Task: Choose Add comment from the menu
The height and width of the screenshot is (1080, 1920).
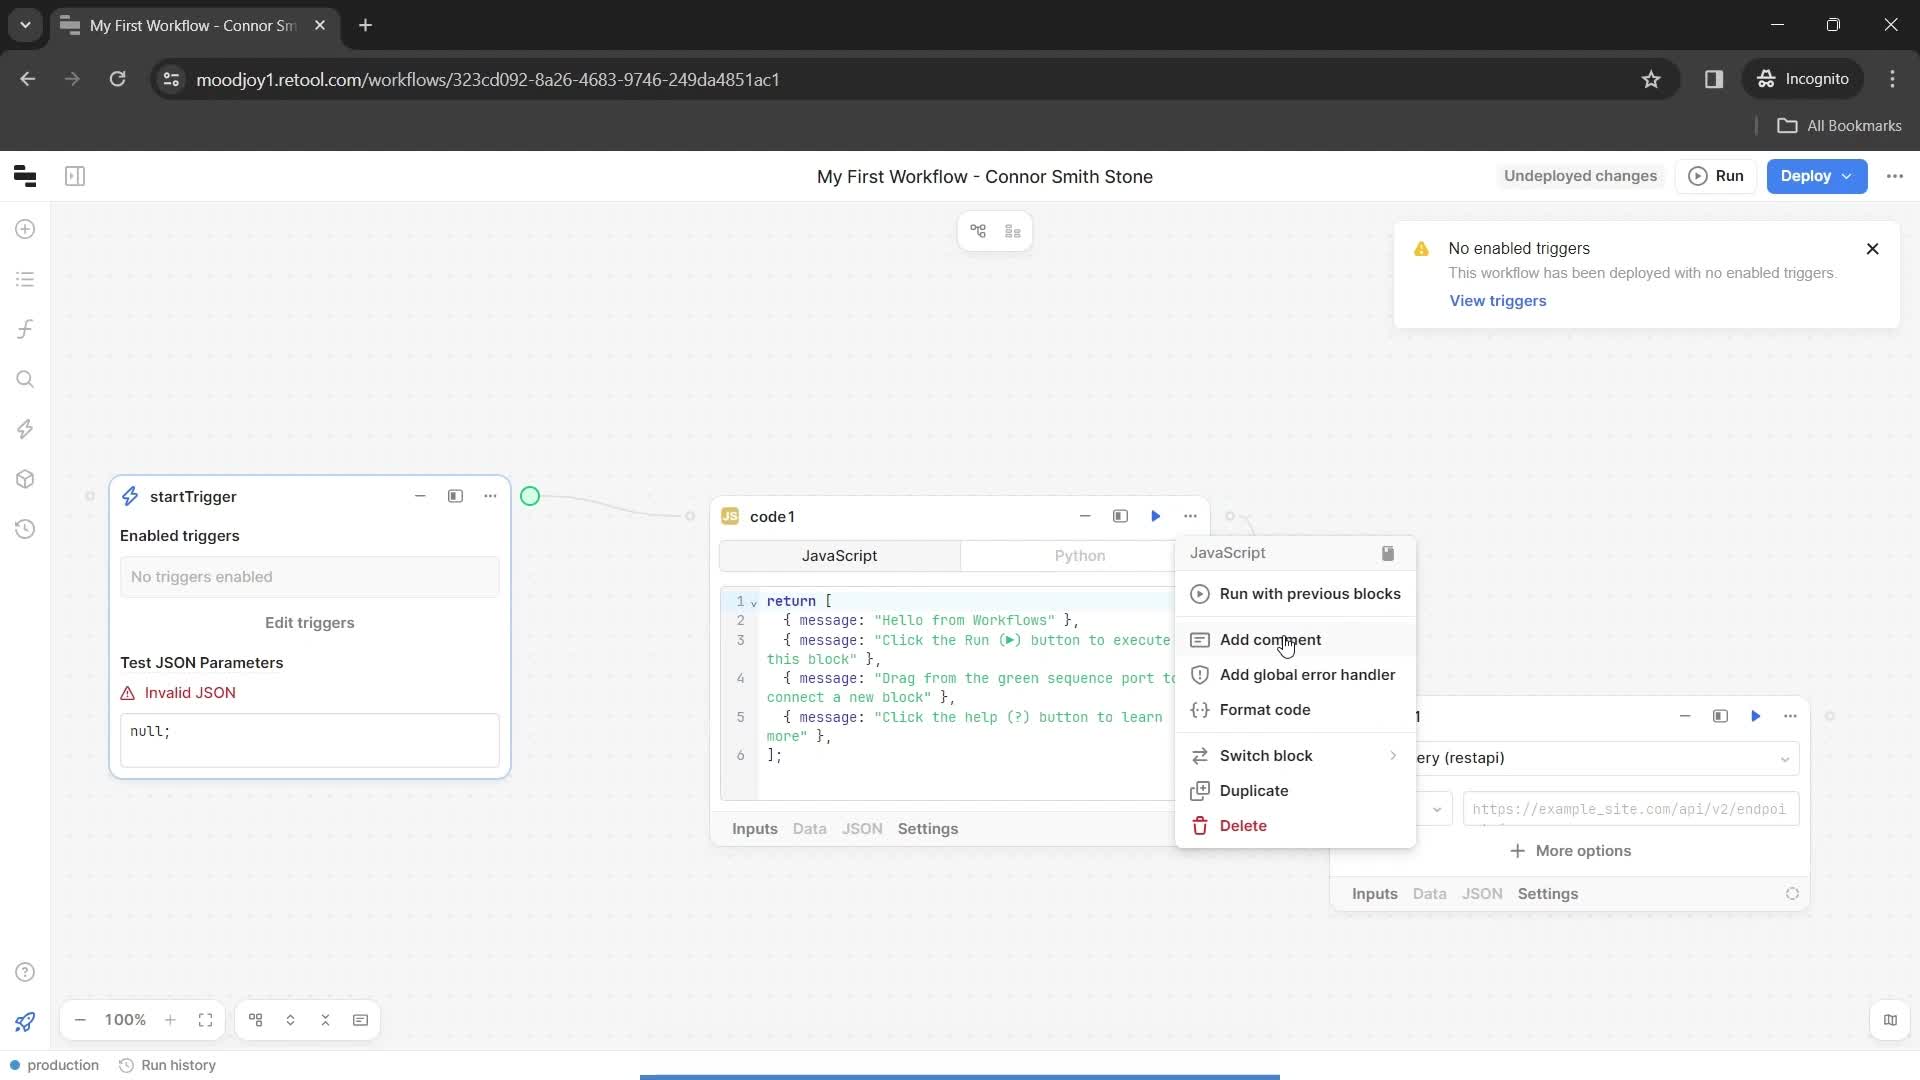Action: 1295,640
